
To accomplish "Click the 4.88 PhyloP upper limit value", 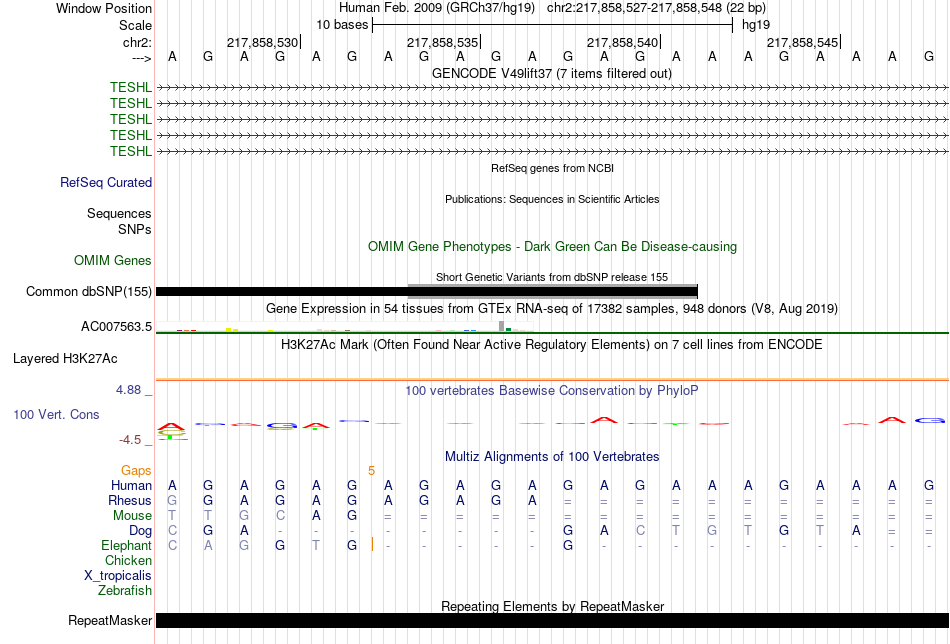I will tap(128, 390).
